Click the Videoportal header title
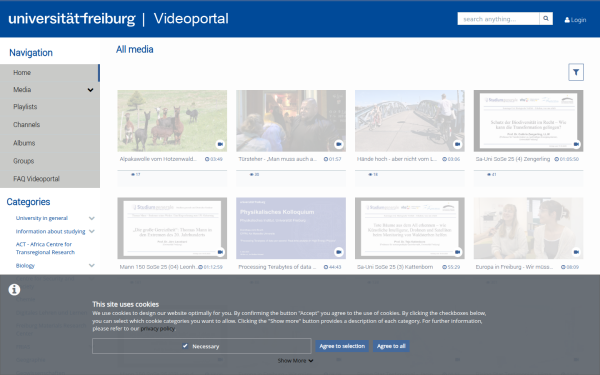 tap(191, 18)
